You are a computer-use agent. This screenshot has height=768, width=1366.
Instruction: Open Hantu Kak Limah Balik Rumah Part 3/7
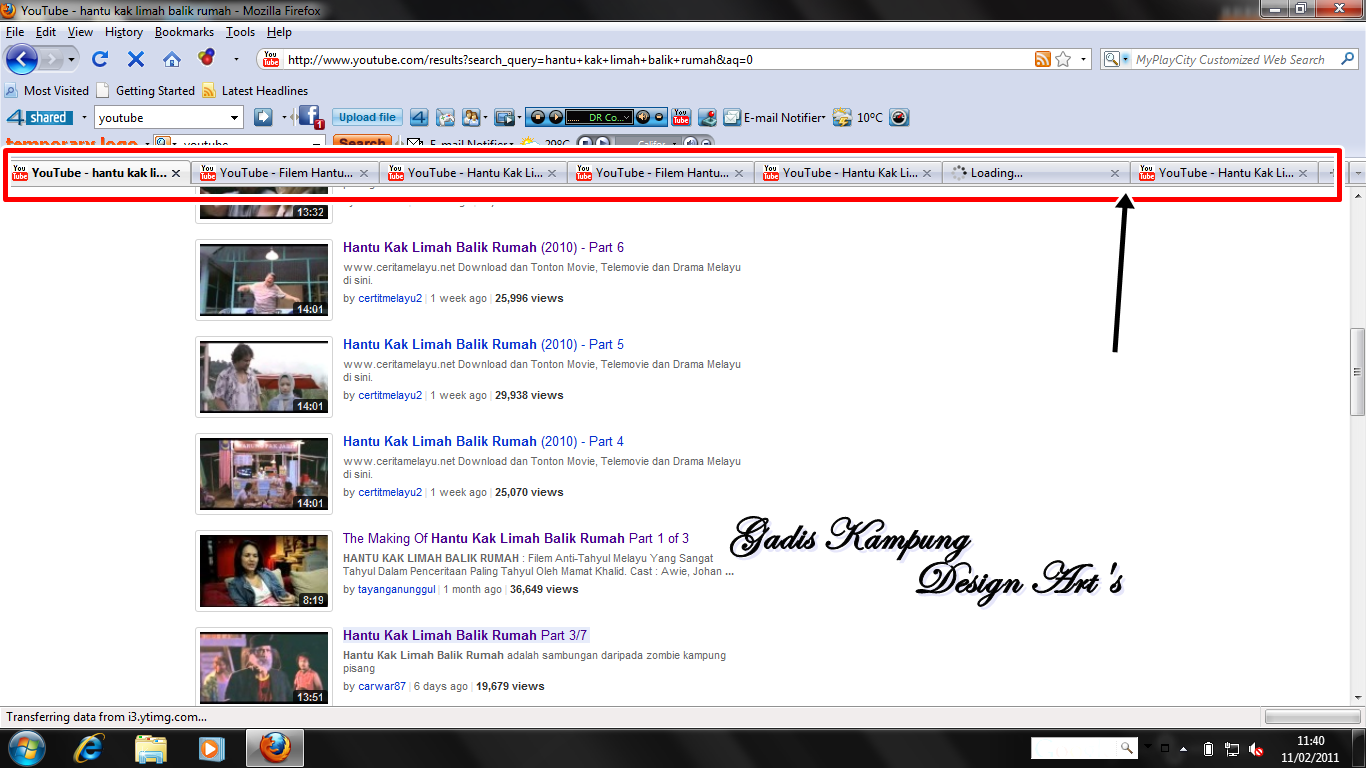tap(466, 635)
